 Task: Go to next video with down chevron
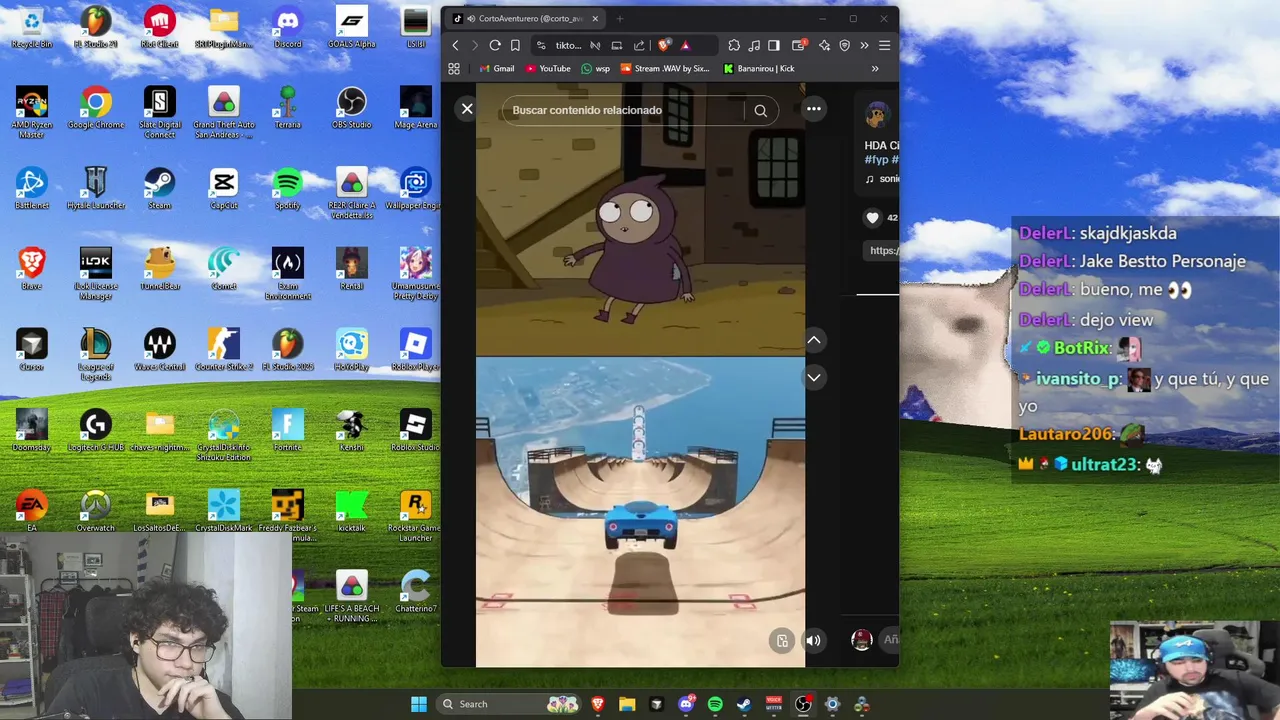coord(814,377)
